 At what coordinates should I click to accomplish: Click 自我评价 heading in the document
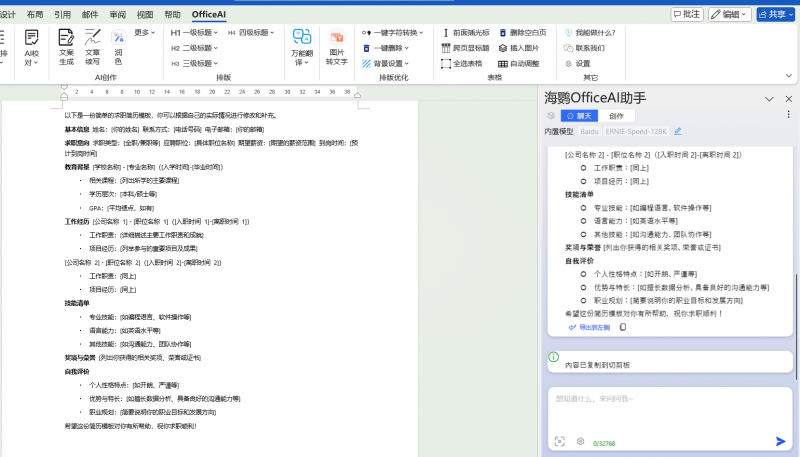pyautogui.click(x=77, y=371)
